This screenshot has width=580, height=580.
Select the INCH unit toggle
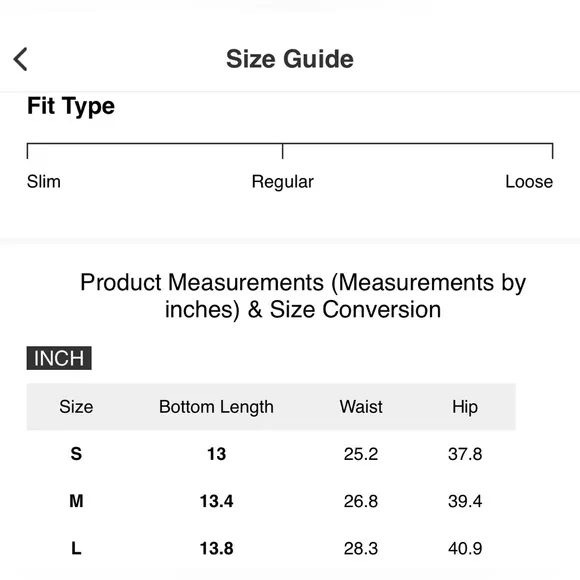[59, 358]
